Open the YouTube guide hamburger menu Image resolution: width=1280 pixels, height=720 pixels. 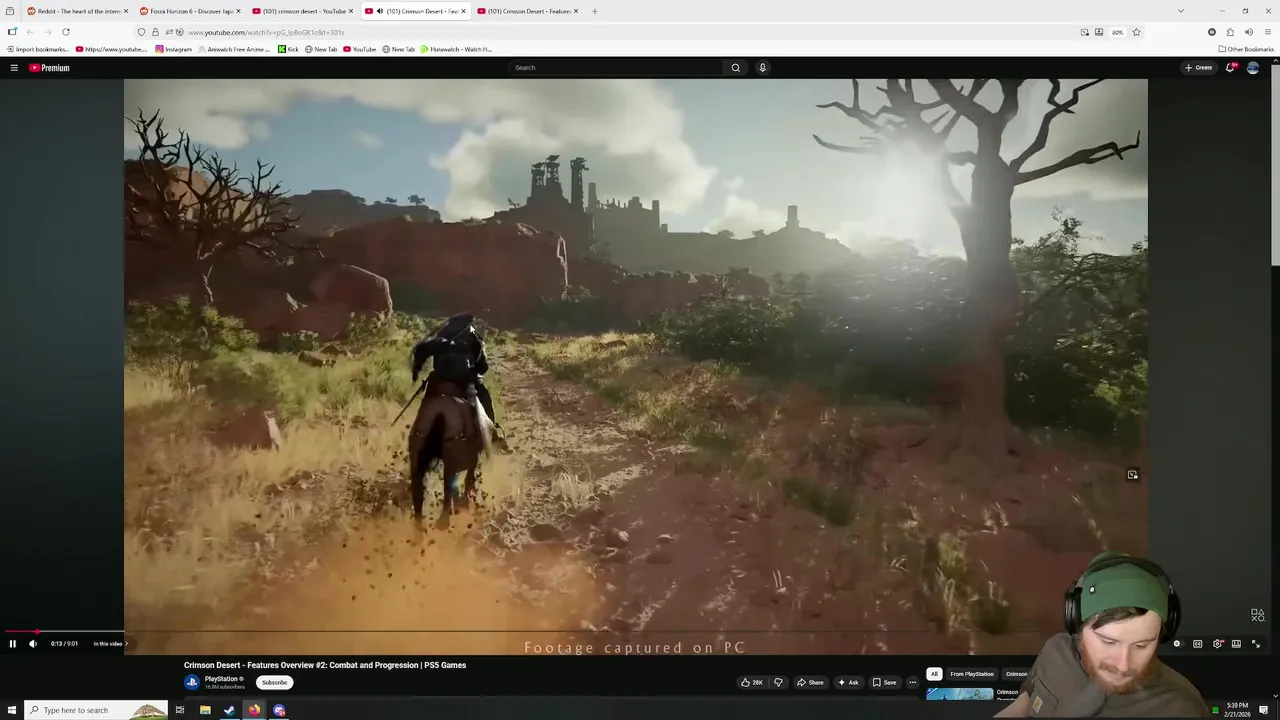[x=14, y=68]
